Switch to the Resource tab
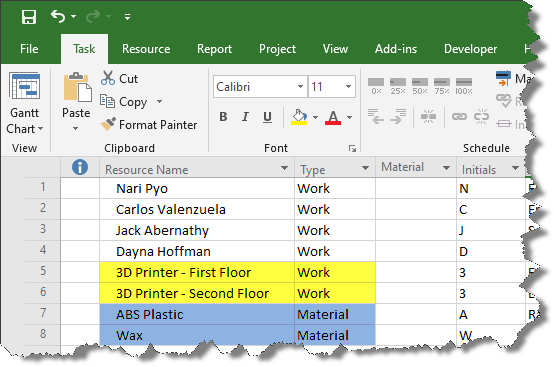 pos(146,49)
